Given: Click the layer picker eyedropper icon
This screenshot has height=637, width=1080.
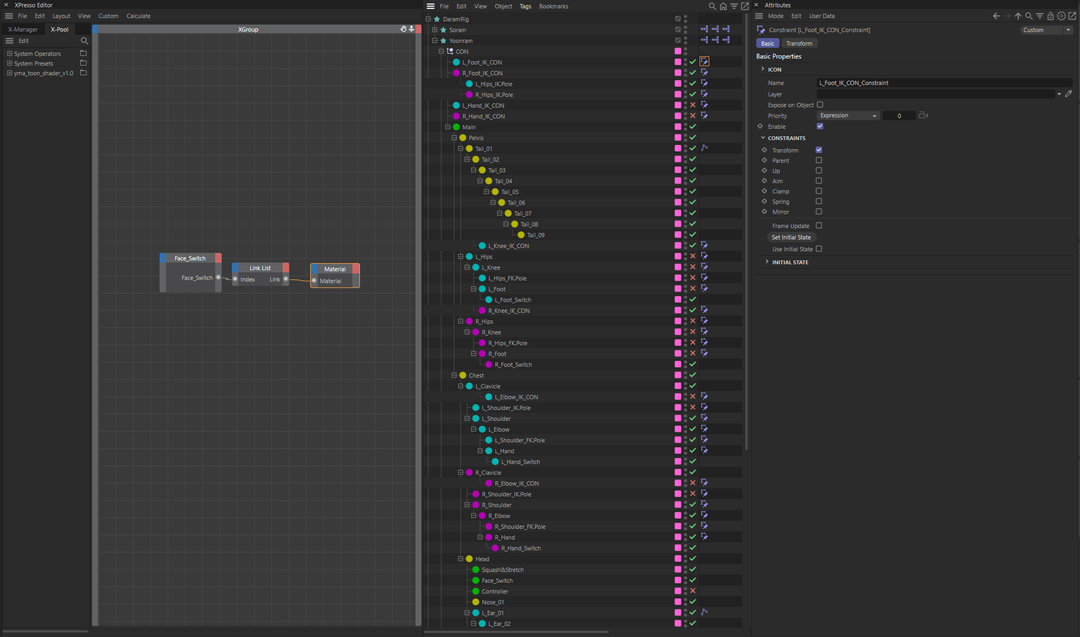Looking at the screenshot, I should (1068, 94).
